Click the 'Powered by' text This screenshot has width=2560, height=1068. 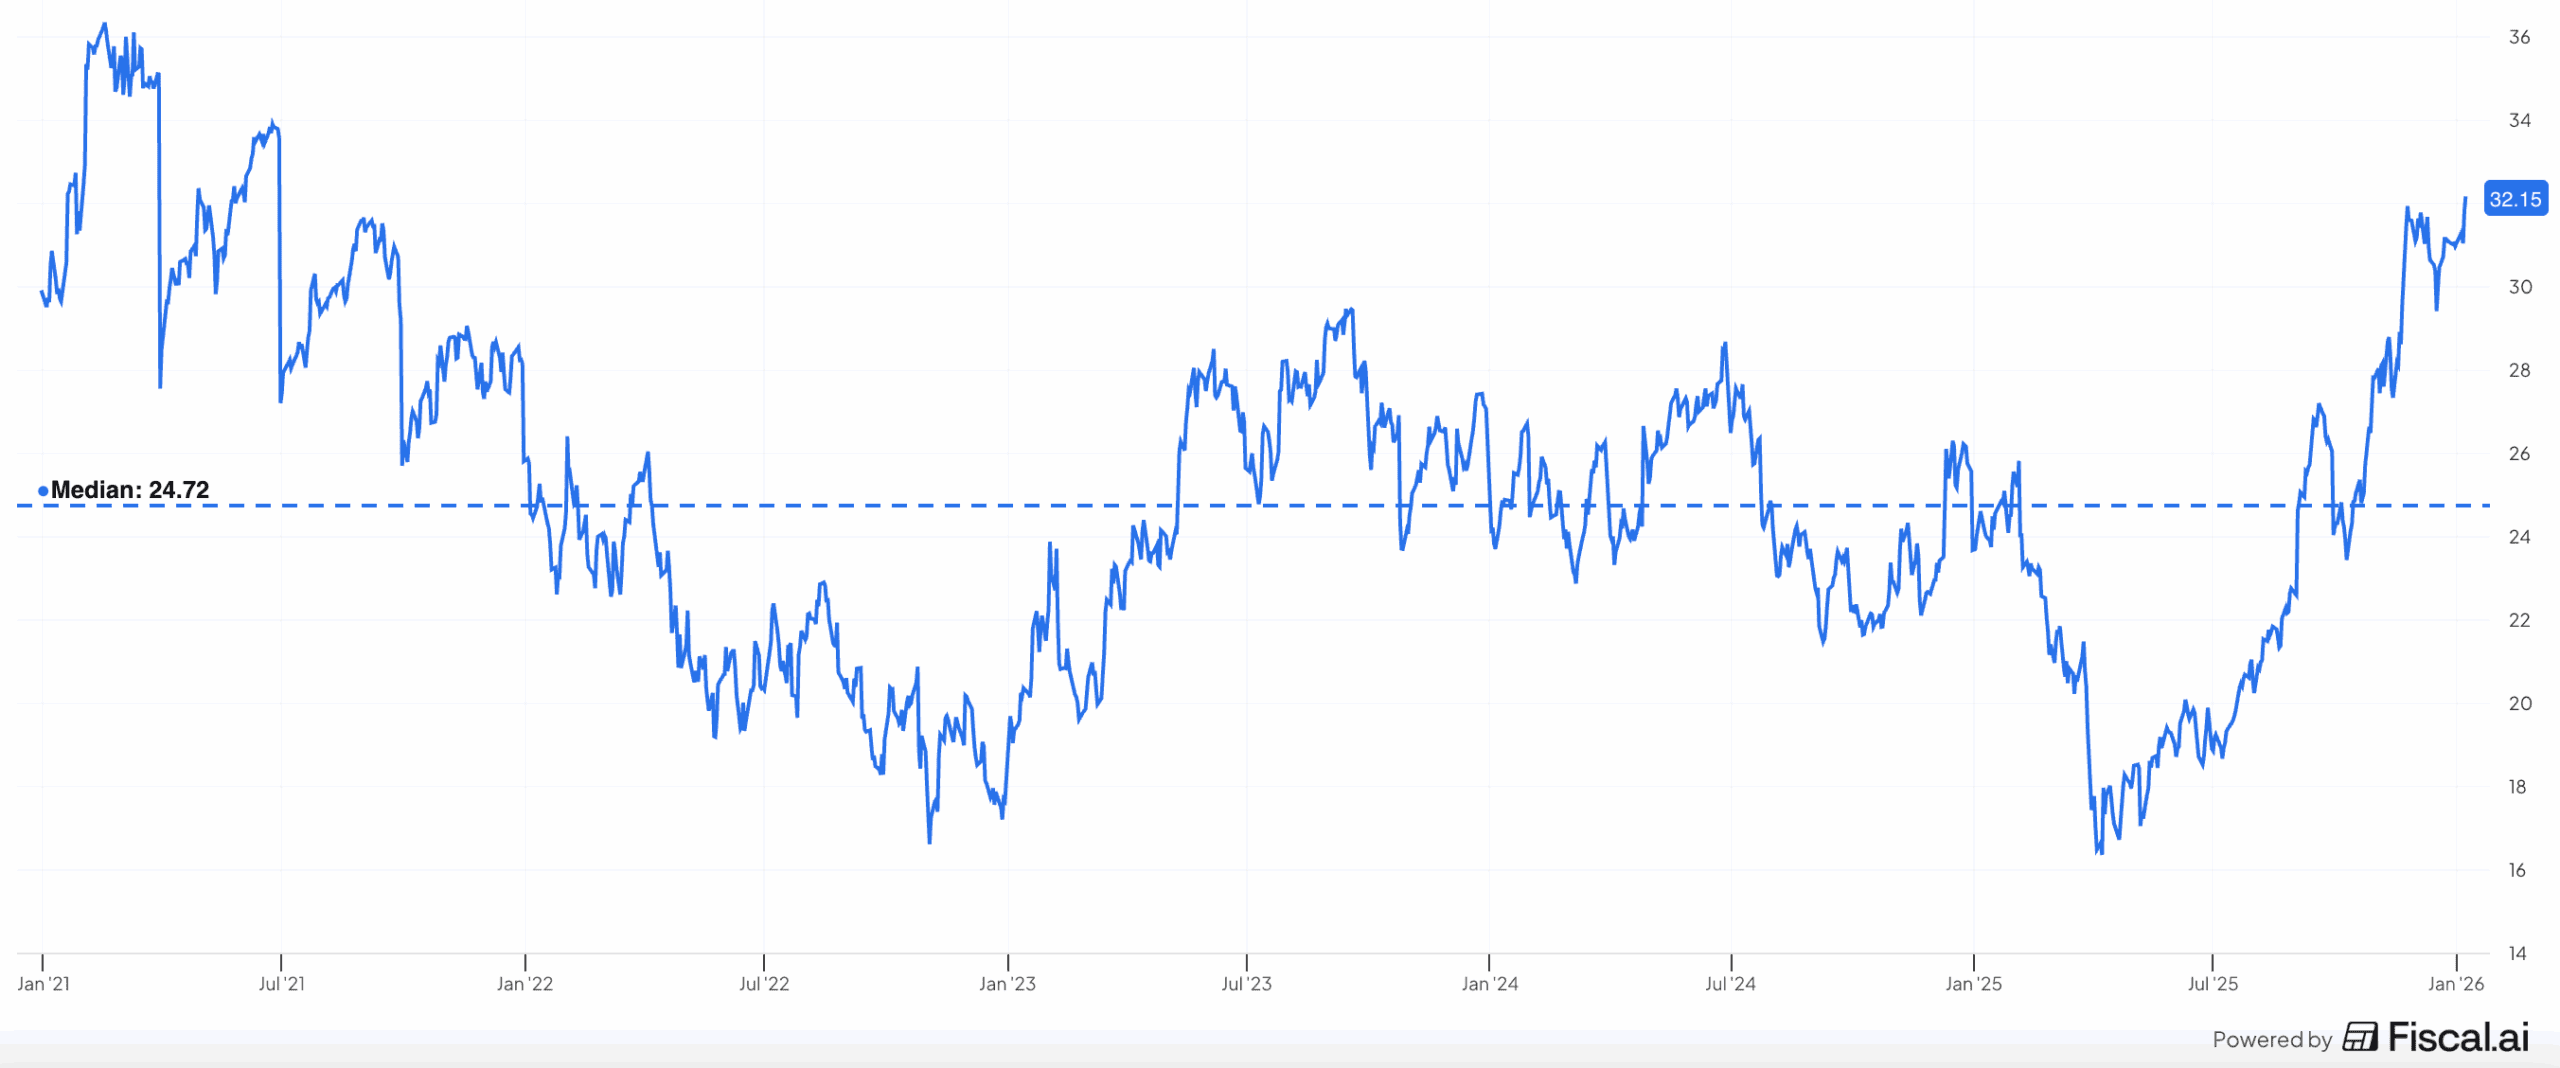[x=2271, y=1040]
